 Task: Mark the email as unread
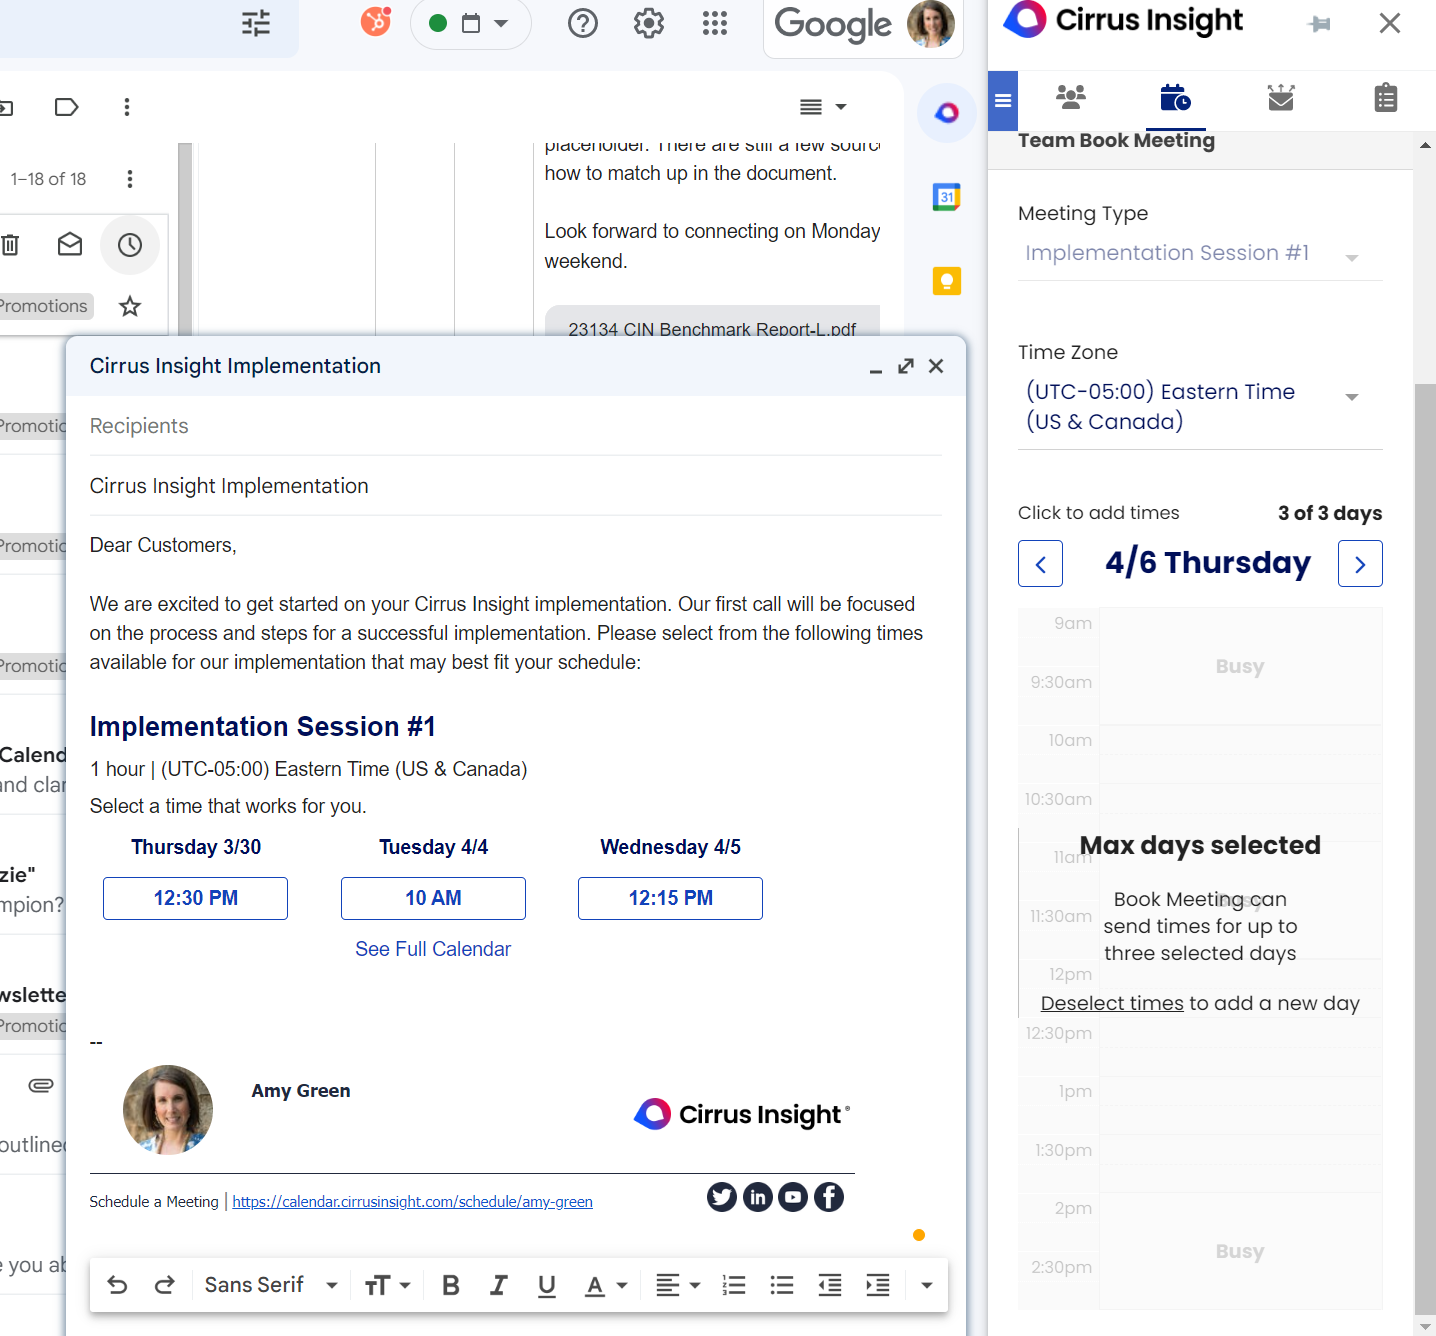click(x=70, y=245)
